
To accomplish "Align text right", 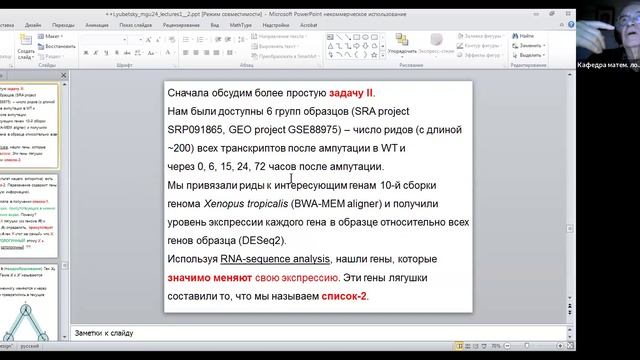I will [x=206, y=53].
